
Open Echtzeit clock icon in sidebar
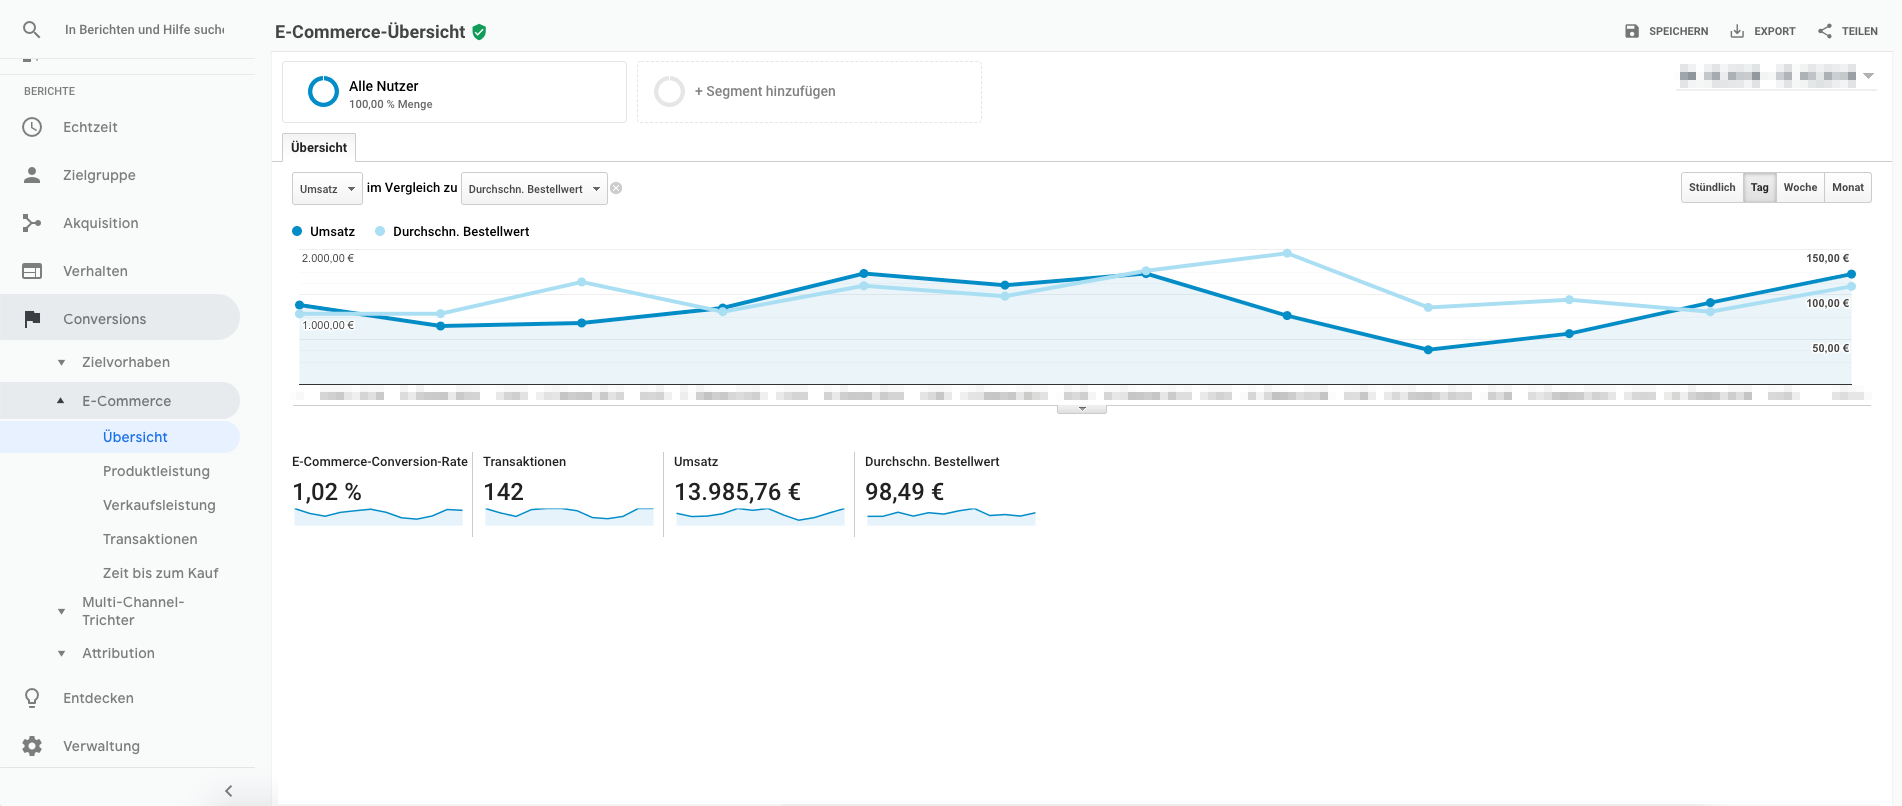click(x=32, y=127)
